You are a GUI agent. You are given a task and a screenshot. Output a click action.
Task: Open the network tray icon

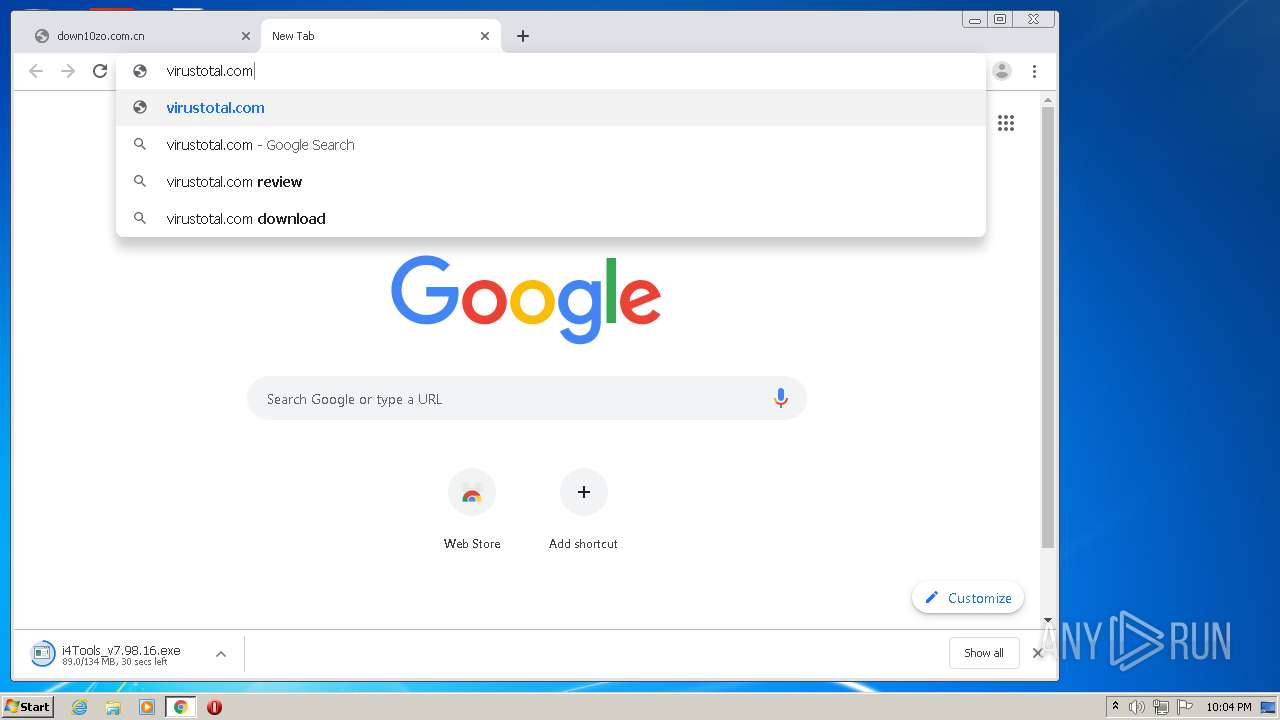pos(1161,707)
